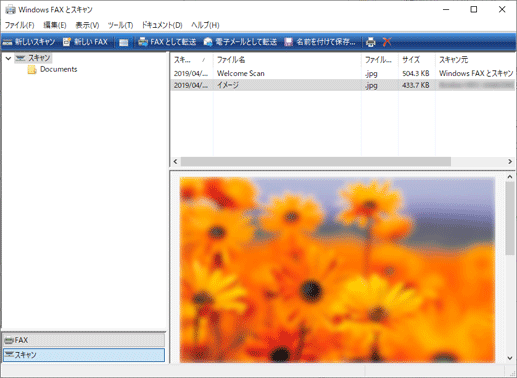
Task: Click the preview pane vertical scrollbar thumb
Action: tap(510, 219)
